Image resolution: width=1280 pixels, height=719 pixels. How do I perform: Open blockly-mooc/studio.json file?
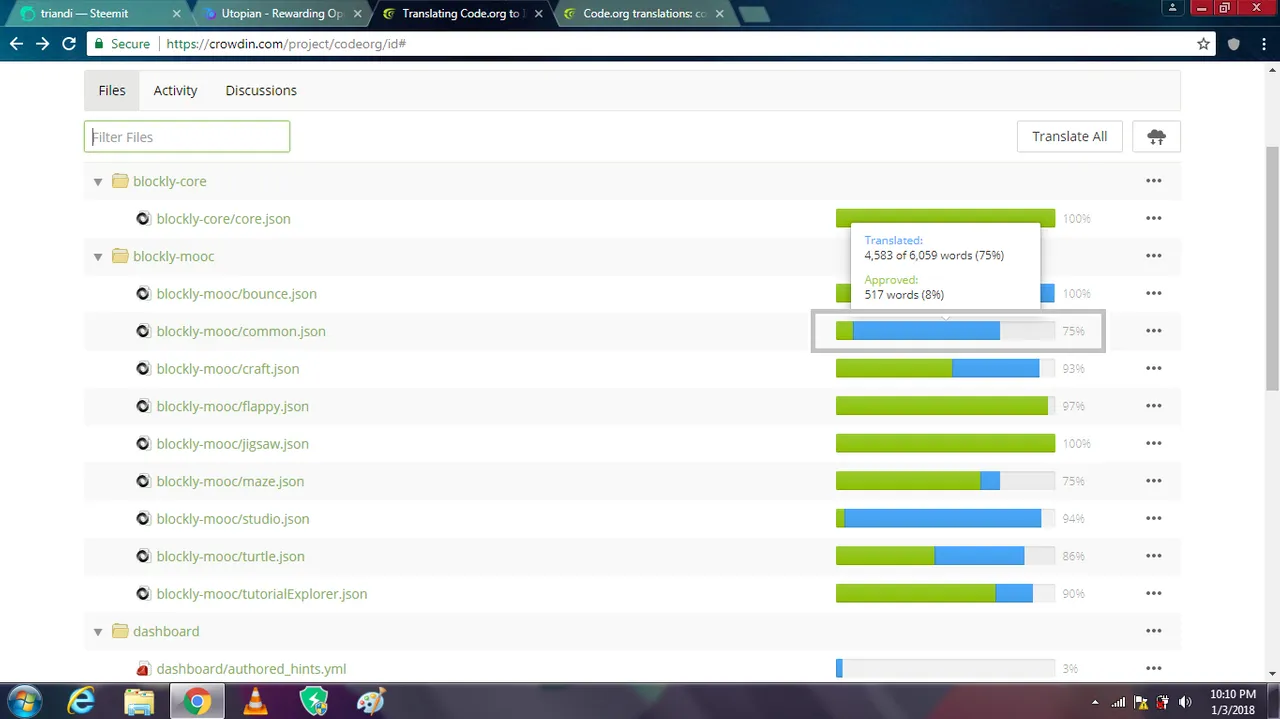233,519
